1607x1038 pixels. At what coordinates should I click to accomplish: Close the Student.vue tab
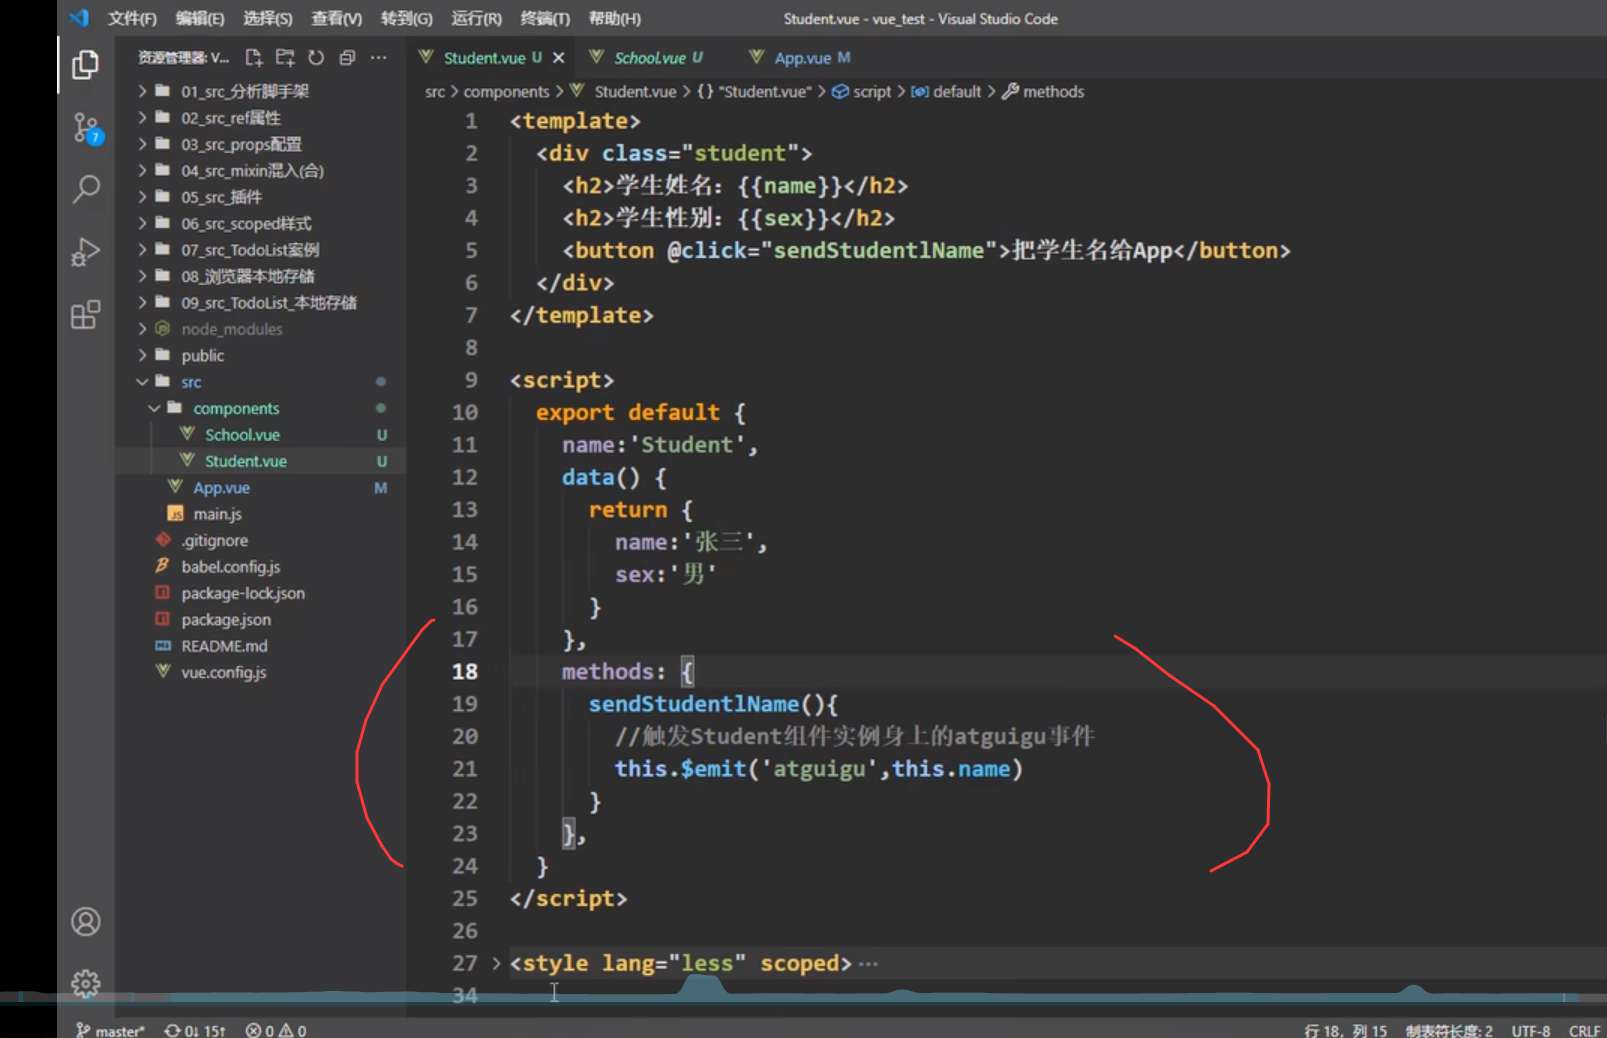tap(559, 58)
